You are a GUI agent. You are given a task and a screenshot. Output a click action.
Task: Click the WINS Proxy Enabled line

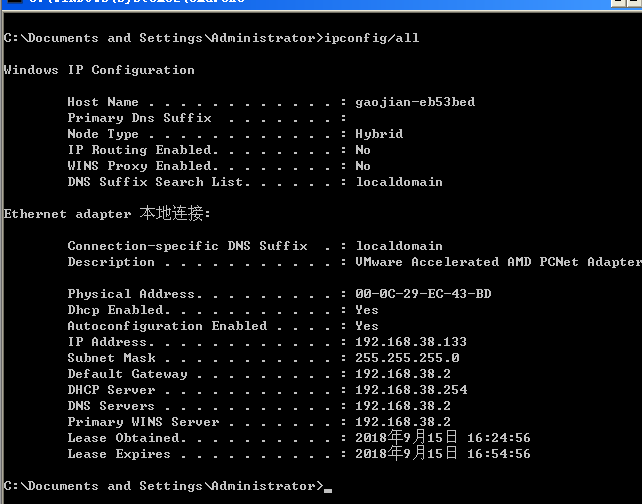click(140, 166)
